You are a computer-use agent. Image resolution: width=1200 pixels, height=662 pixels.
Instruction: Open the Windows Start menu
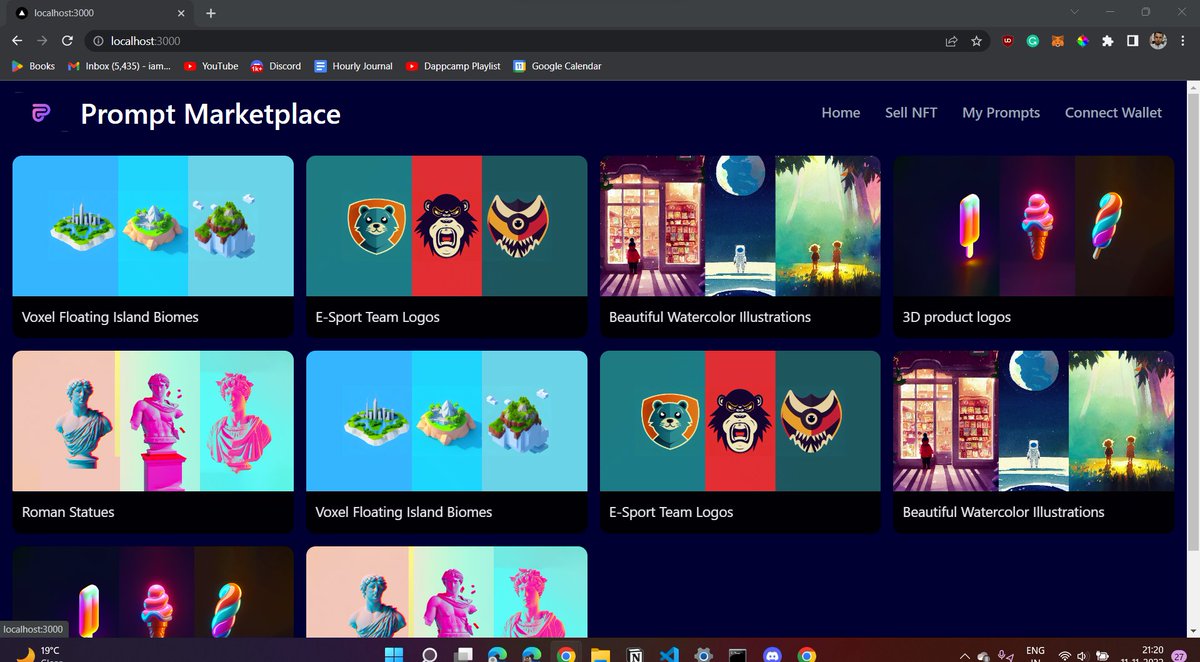pyautogui.click(x=394, y=655)
